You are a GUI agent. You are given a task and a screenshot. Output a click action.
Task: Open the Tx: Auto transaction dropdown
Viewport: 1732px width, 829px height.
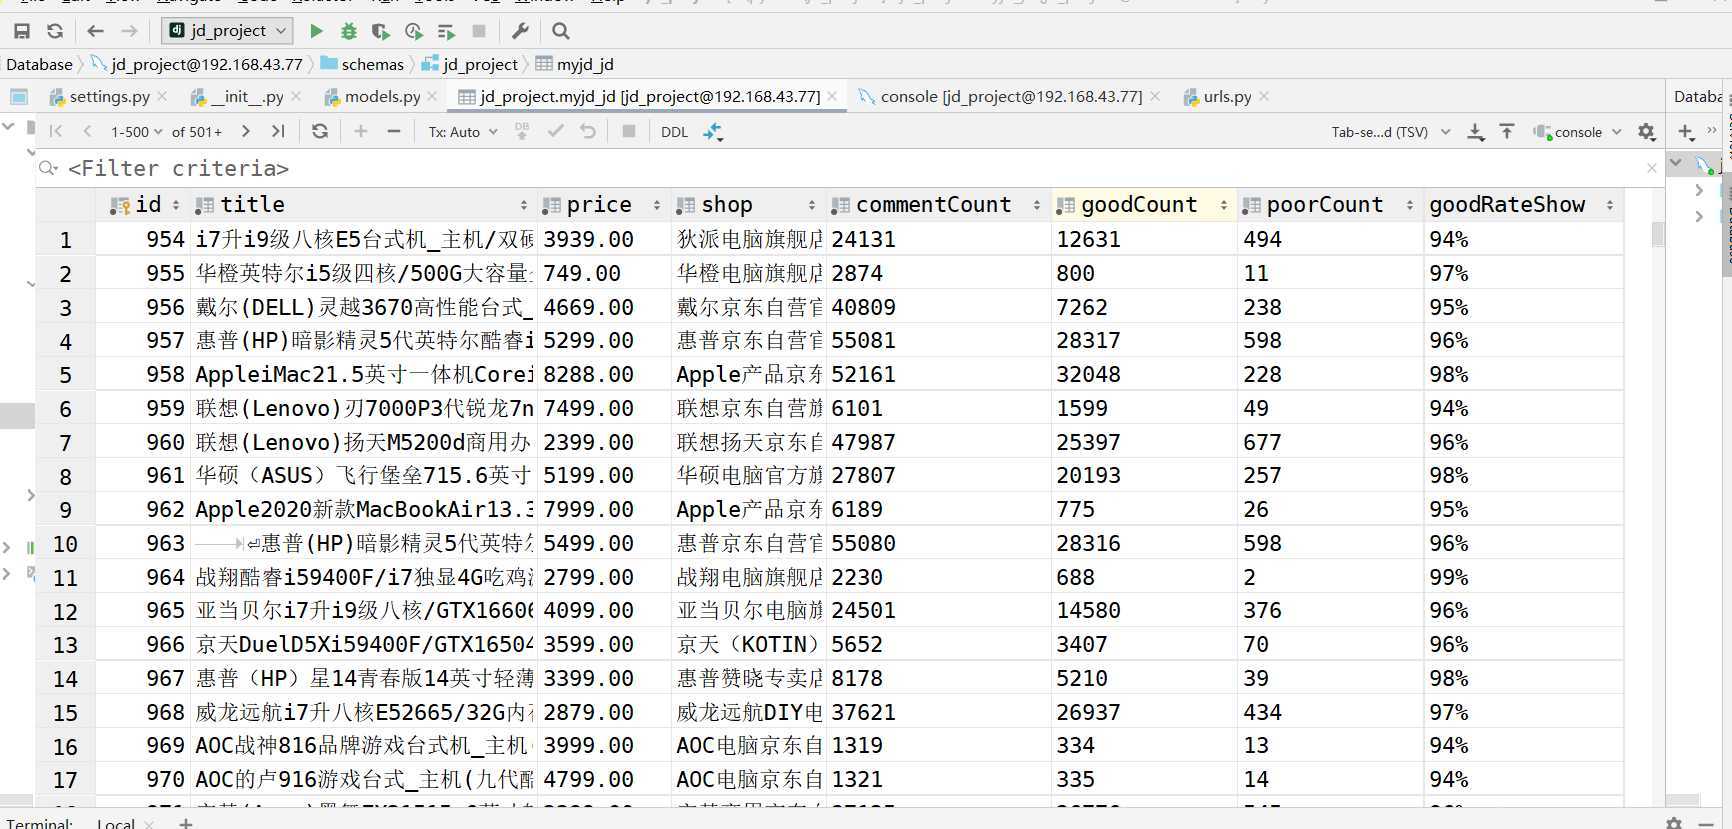[x=463, y=132]
